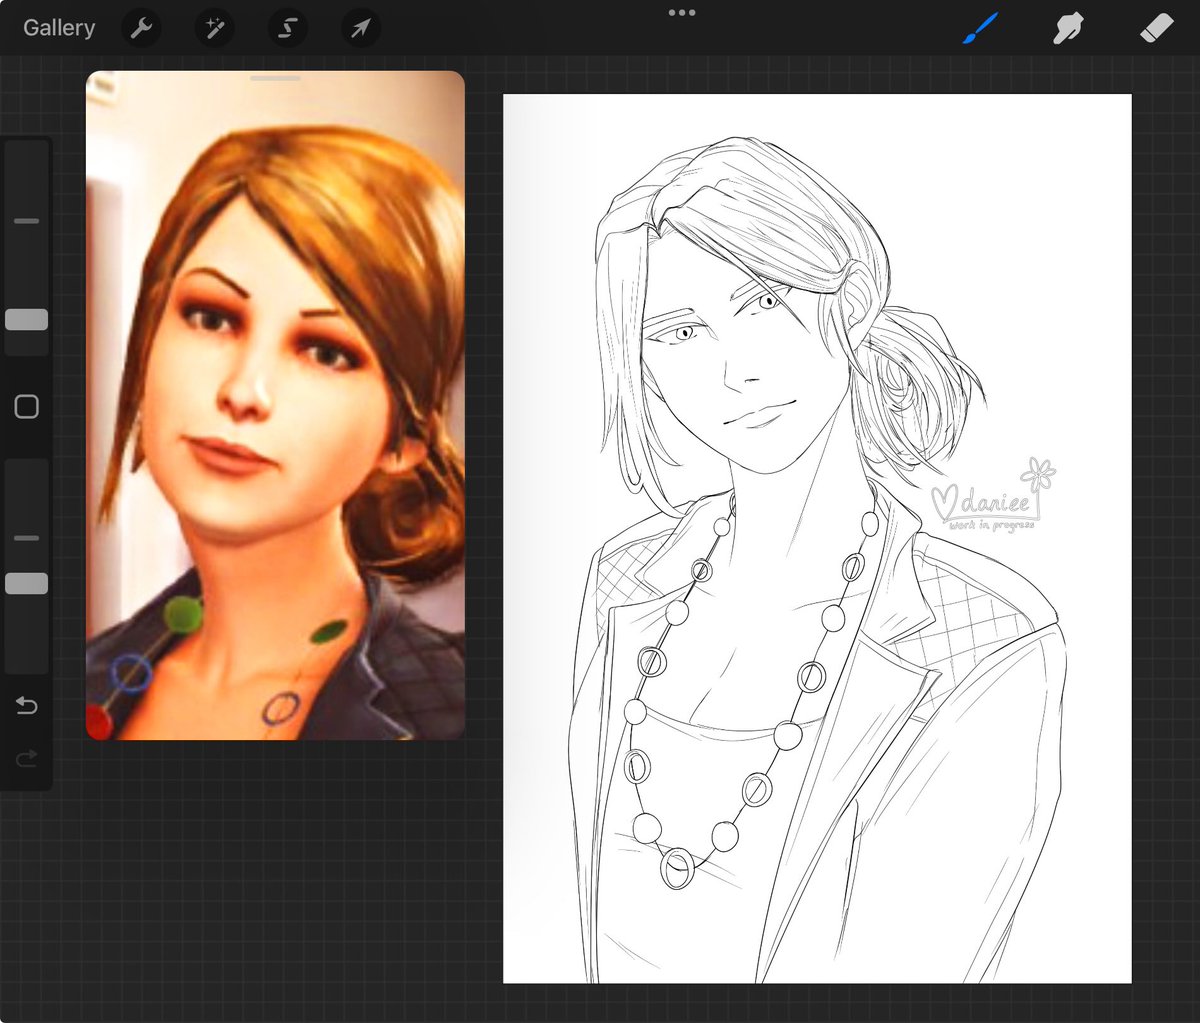Click the brush opacity slider handle
Viewport: 1200px width, 1023px height.
[x=27, y=584]
